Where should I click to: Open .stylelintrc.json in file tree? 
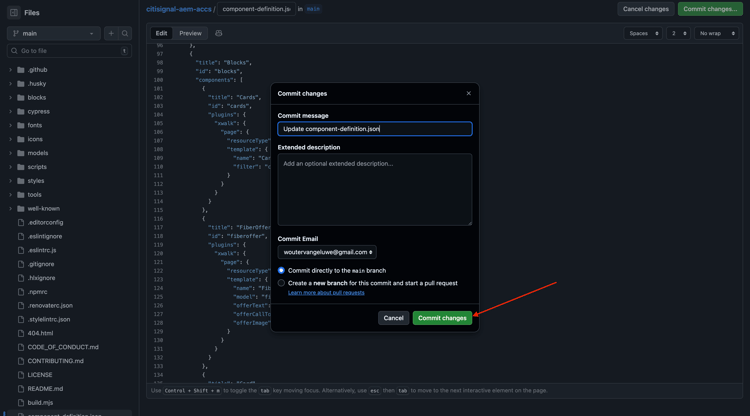point(49,319)
